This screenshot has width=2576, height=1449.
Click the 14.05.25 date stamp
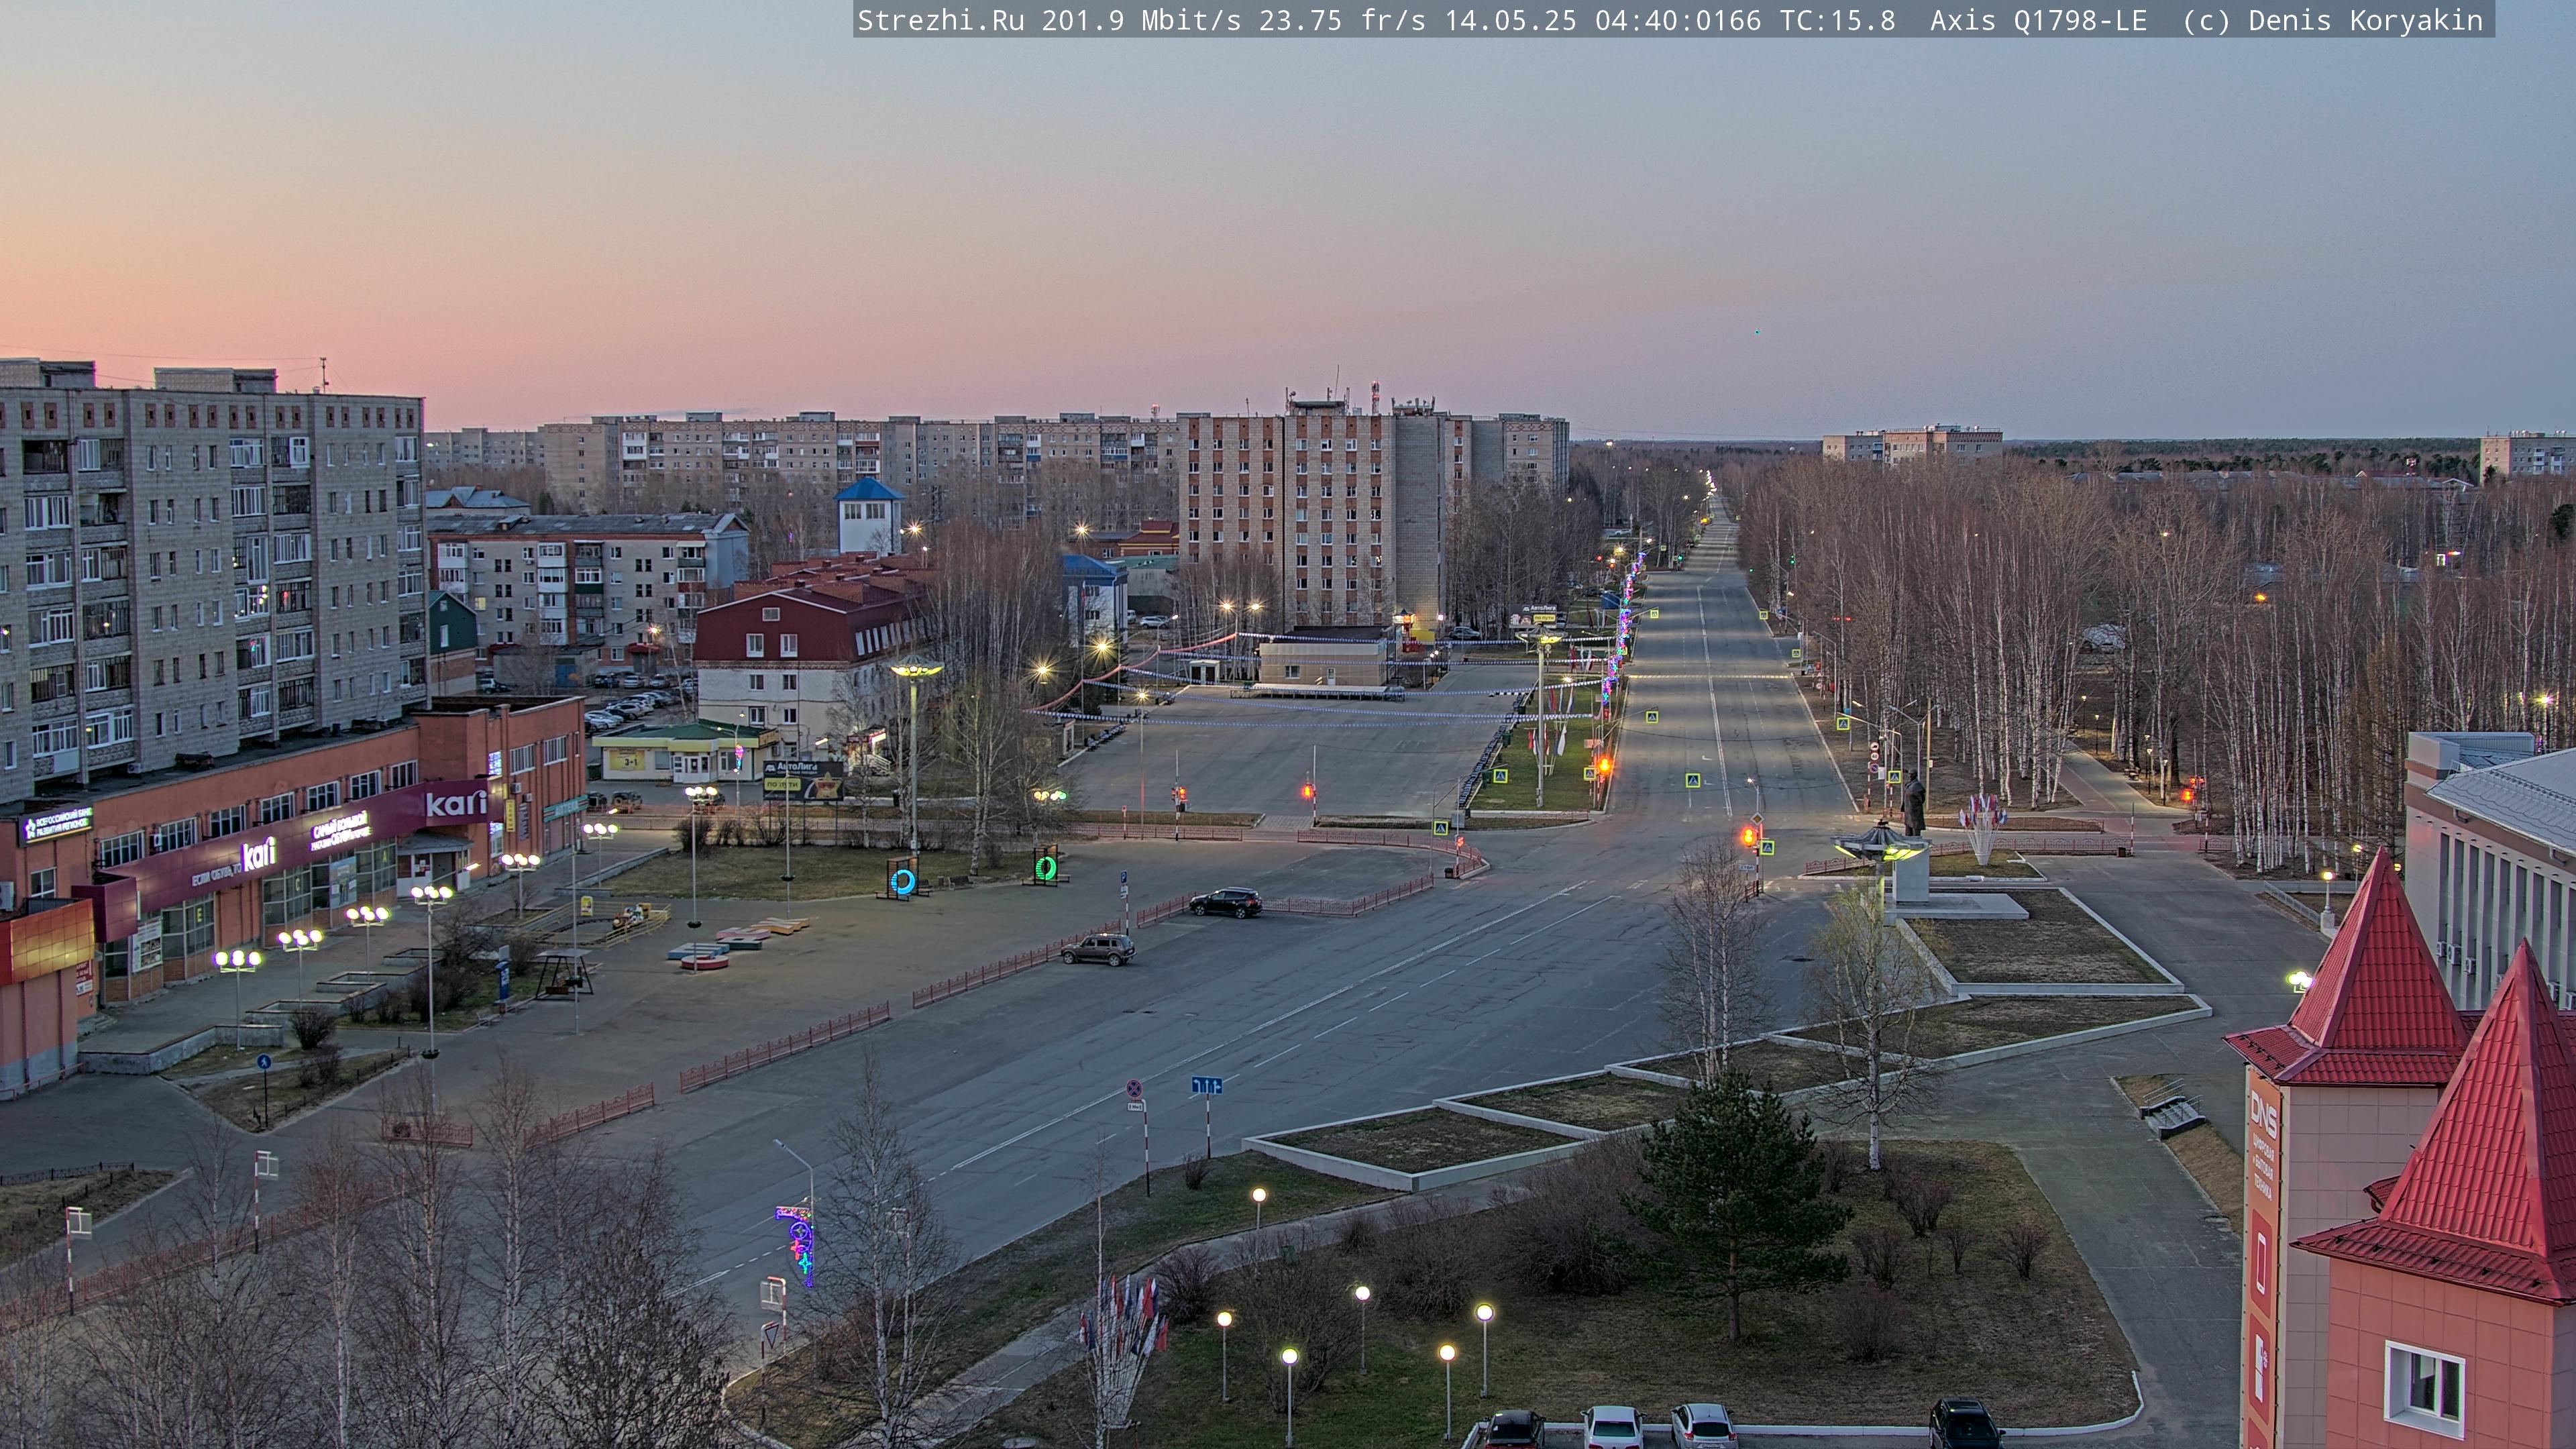1510,21
